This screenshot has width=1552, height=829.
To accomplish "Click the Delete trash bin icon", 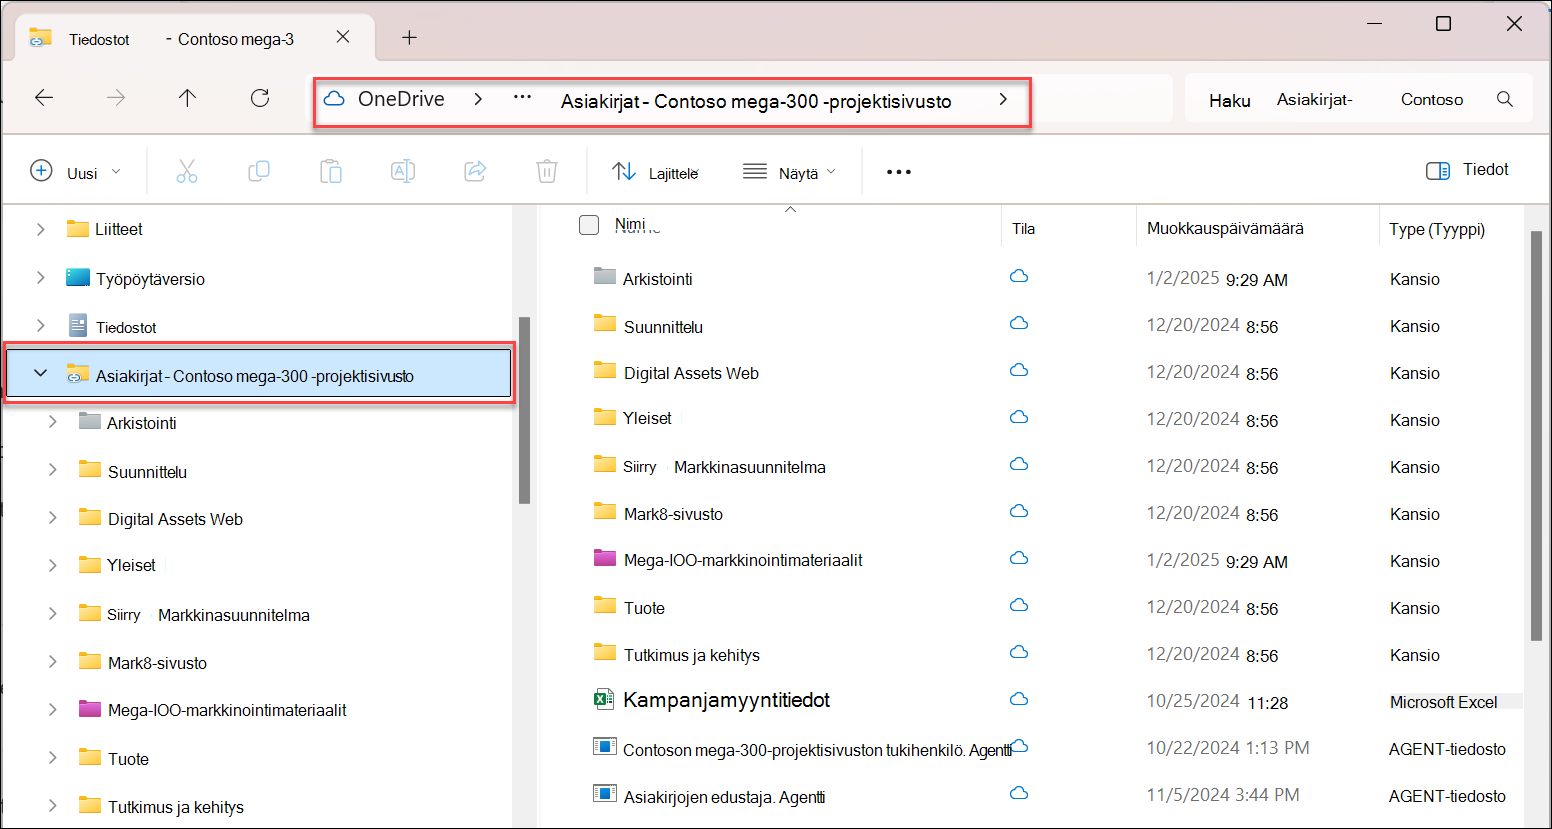I will (547, 171).
